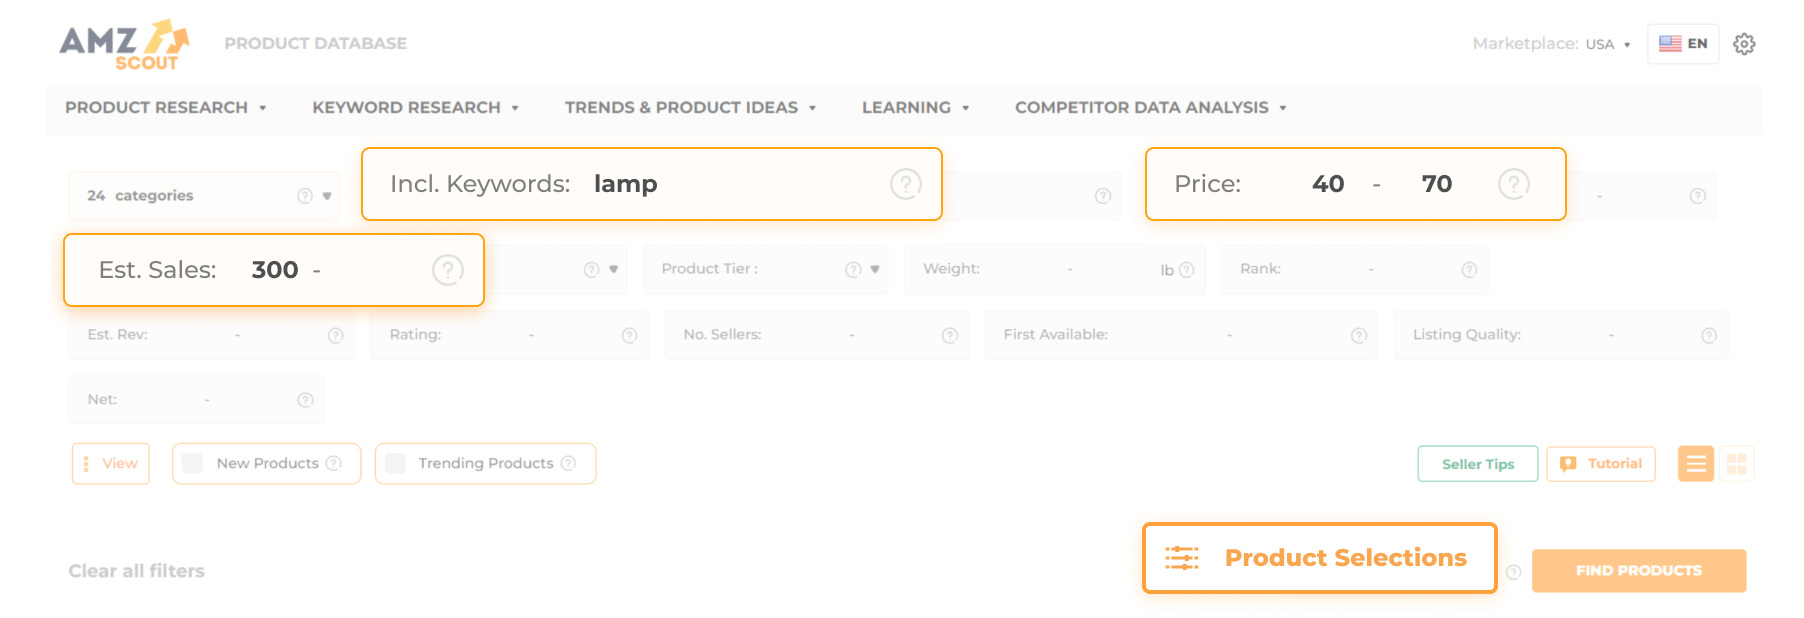Expand the Product Tier dropdown
This screenshot has height=618, width=1804.
click(x=874, y=269)
